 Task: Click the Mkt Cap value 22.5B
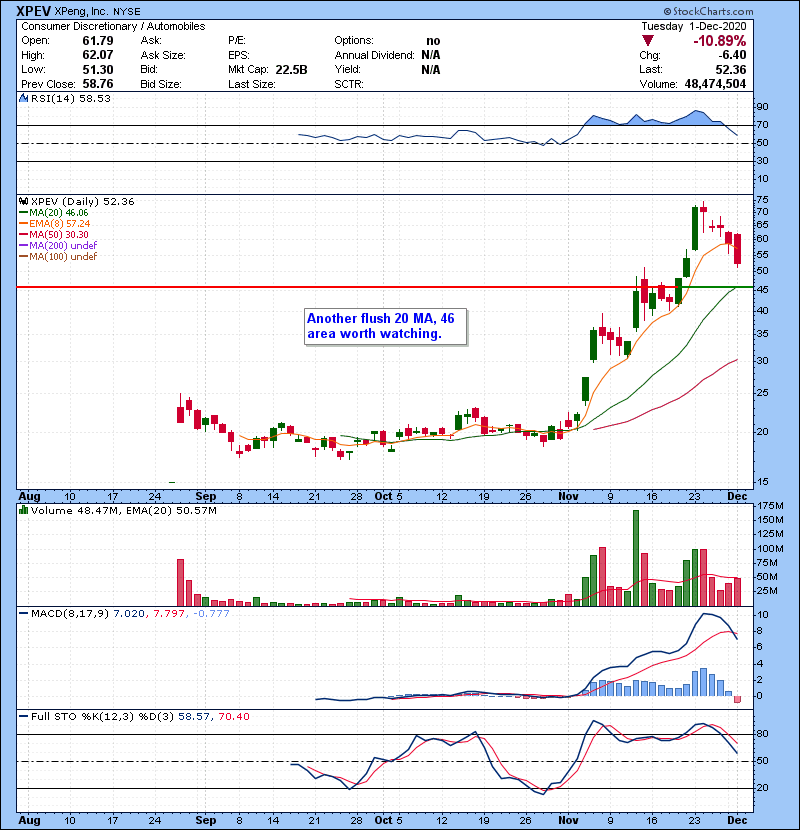pyautogui.click(x=291, y=70)
